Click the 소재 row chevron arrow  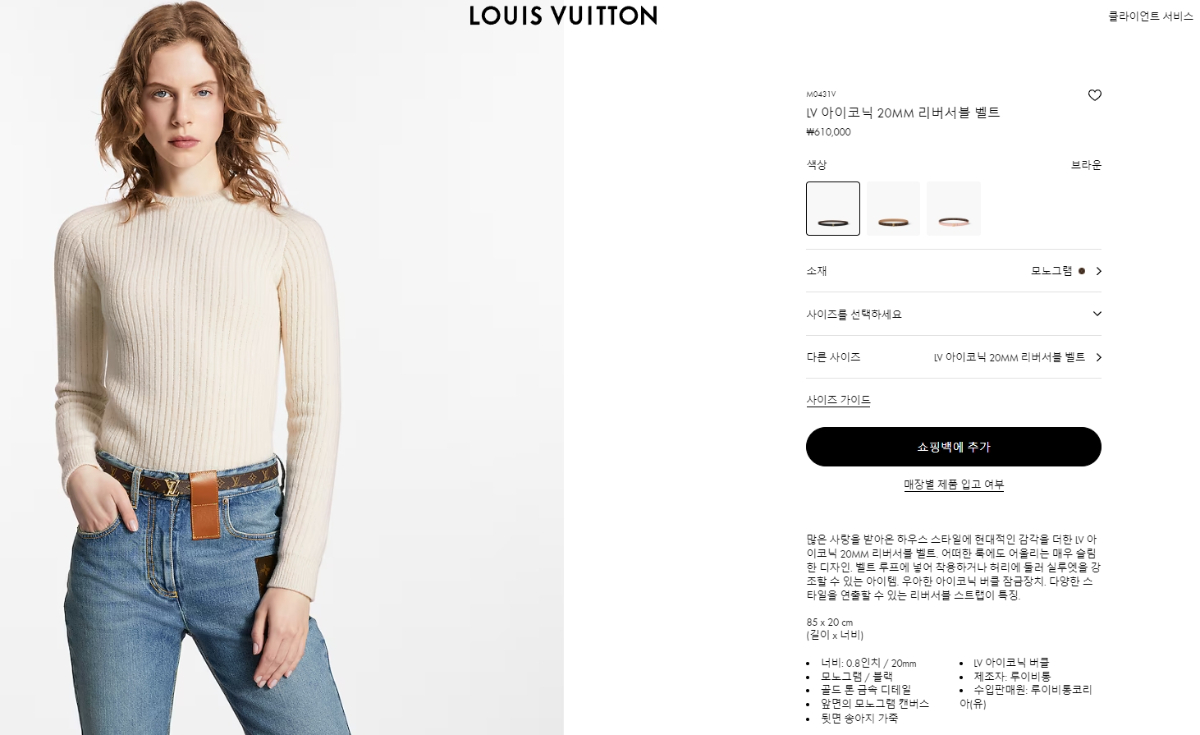point(1098,271)
